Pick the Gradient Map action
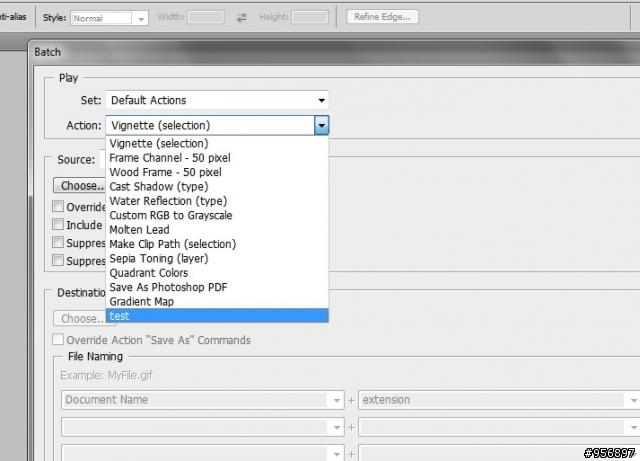Image resolution: width=640 pixels, height=461 pixels. tap(217, 301)
